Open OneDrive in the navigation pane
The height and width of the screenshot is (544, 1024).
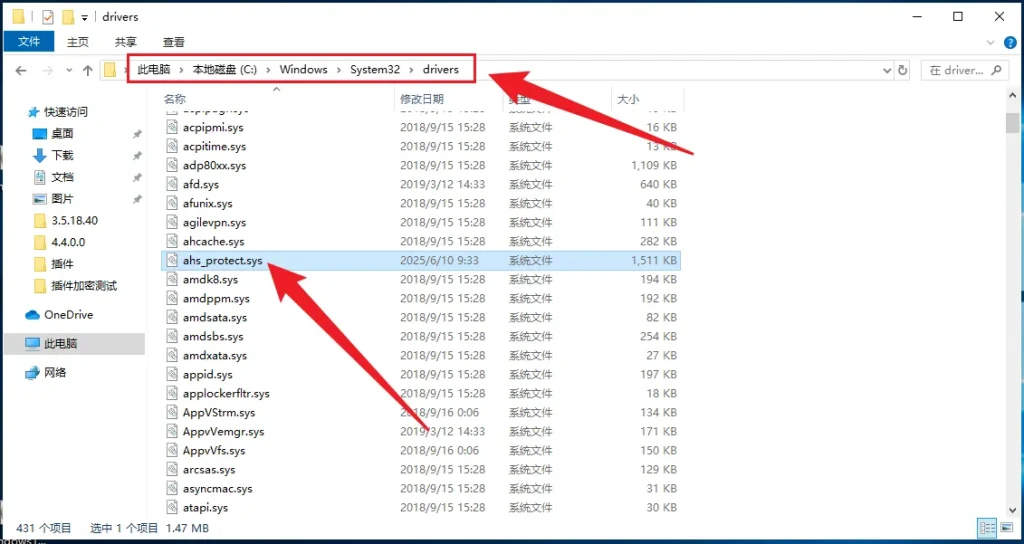pyautogui.click(x=68, y=315)
